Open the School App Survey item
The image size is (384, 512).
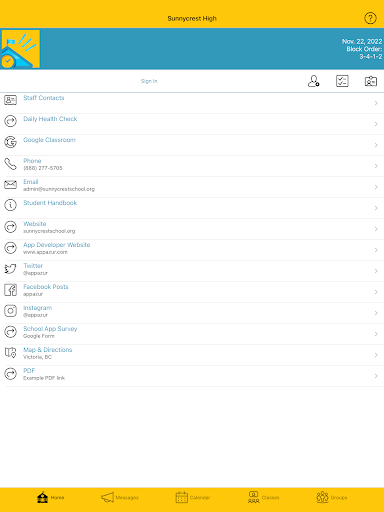click(192, 334)
